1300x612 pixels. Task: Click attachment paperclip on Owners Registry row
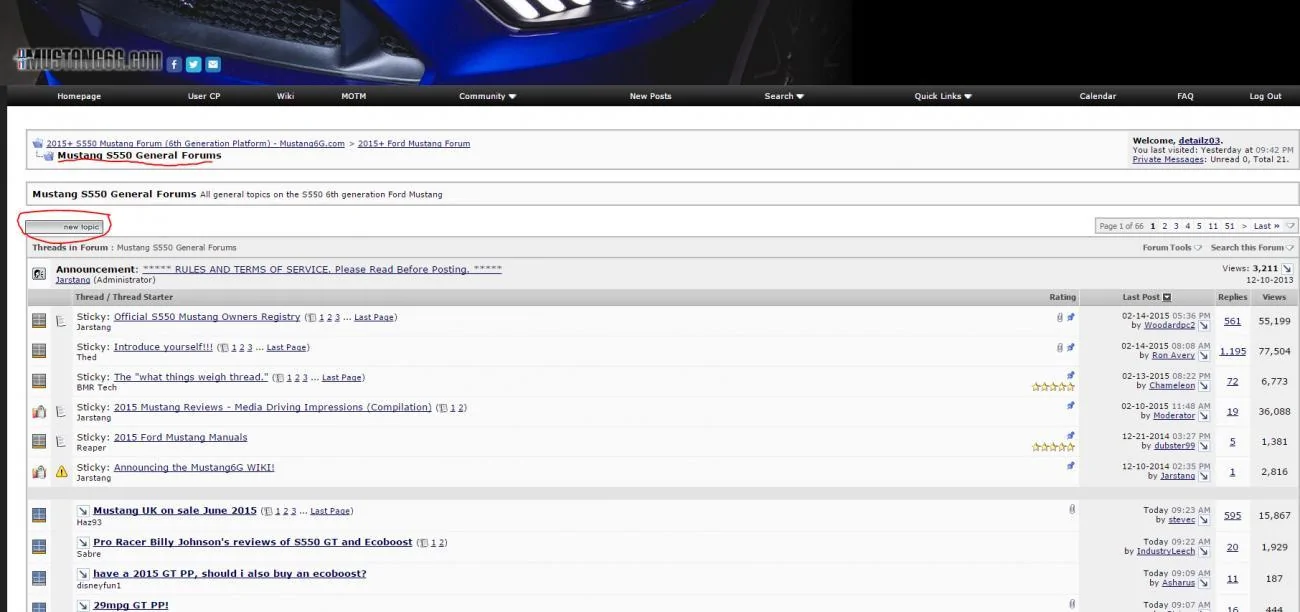[x=1060, y=317]
